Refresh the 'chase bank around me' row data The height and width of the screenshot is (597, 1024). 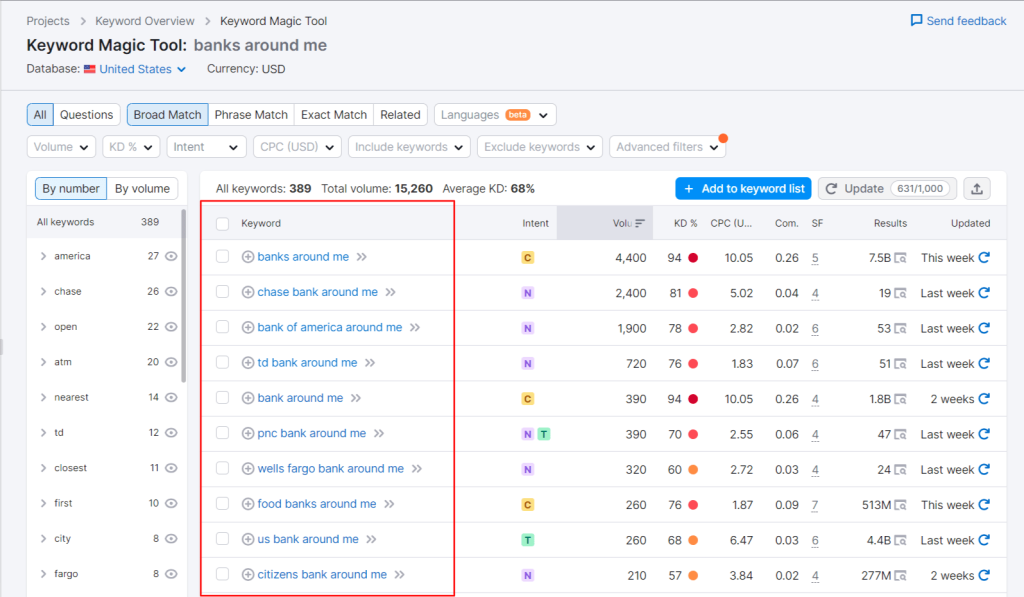984,293
